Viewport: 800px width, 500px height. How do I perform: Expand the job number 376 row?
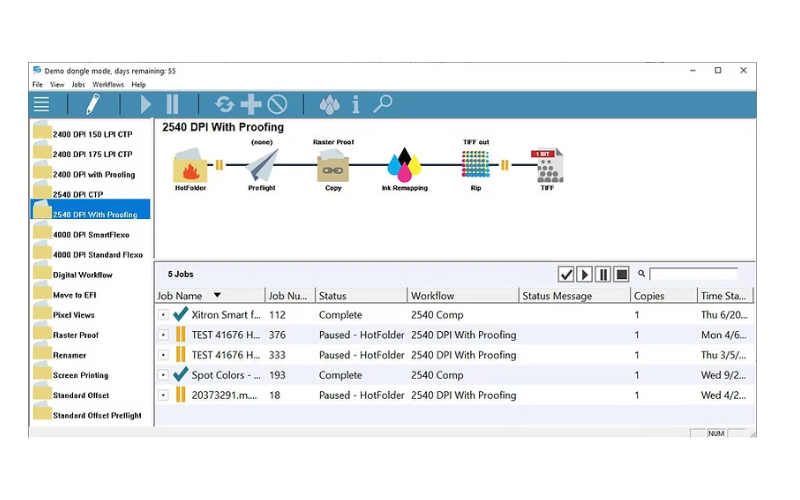pyautogui.click(x=163, y=335)
